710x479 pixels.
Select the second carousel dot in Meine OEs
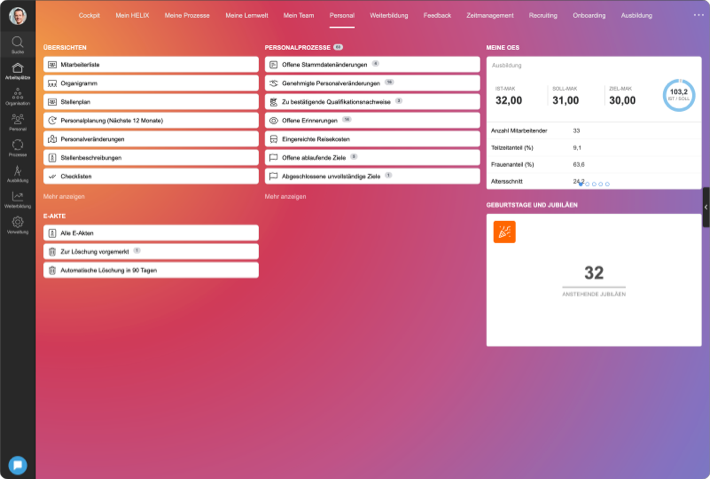coord(587,184)
